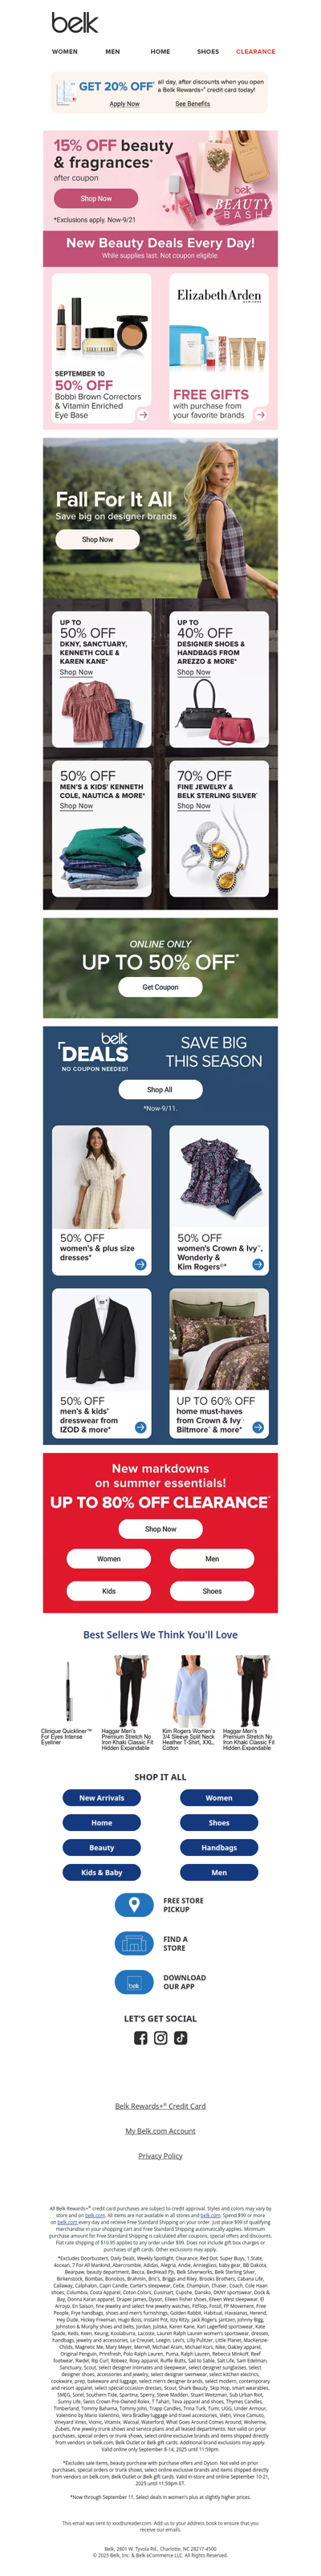
Task: Click Apply Now credit card link
Action: [x=124, y=104]
